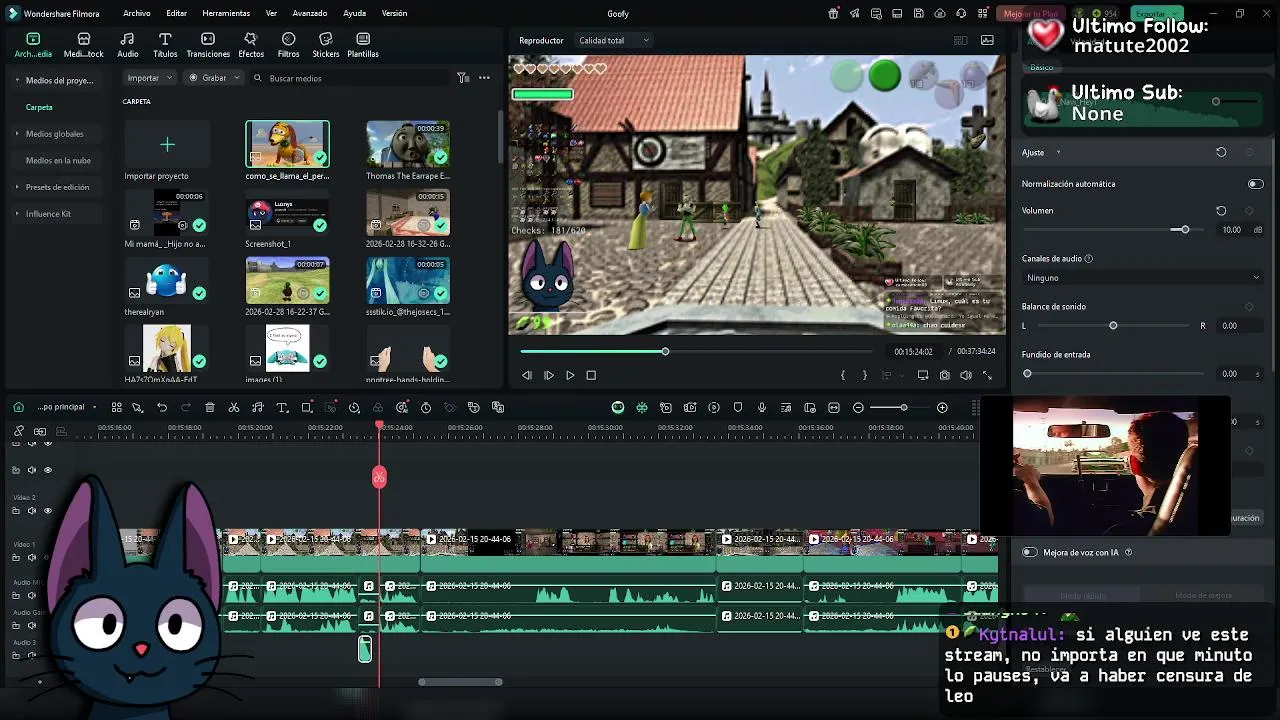Click the player volume speaker icon

click(966, 375)
